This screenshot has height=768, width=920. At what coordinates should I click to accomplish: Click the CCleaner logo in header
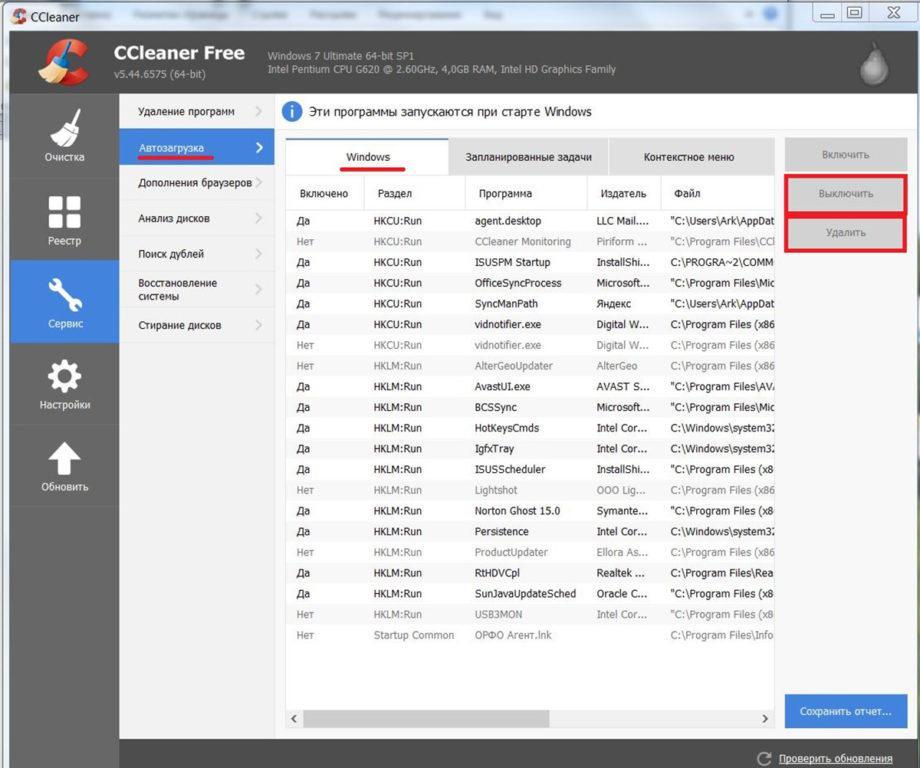(x=63, y=62)
